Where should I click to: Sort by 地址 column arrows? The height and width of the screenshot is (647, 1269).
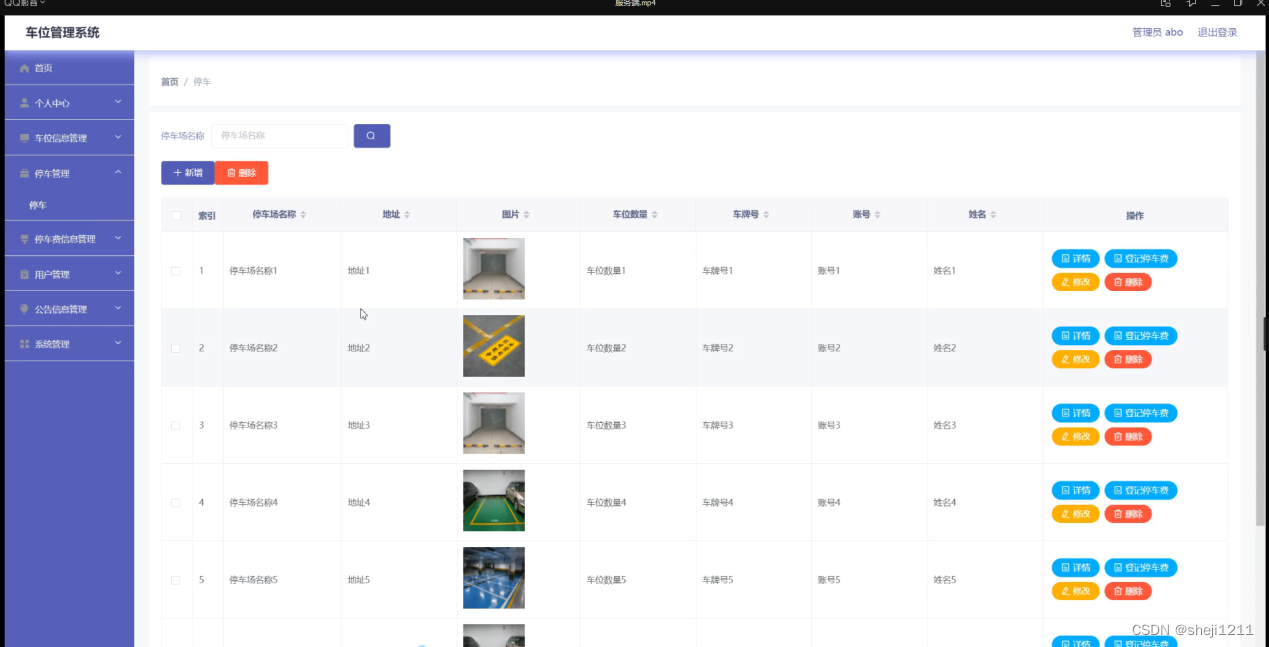[407, 215]
